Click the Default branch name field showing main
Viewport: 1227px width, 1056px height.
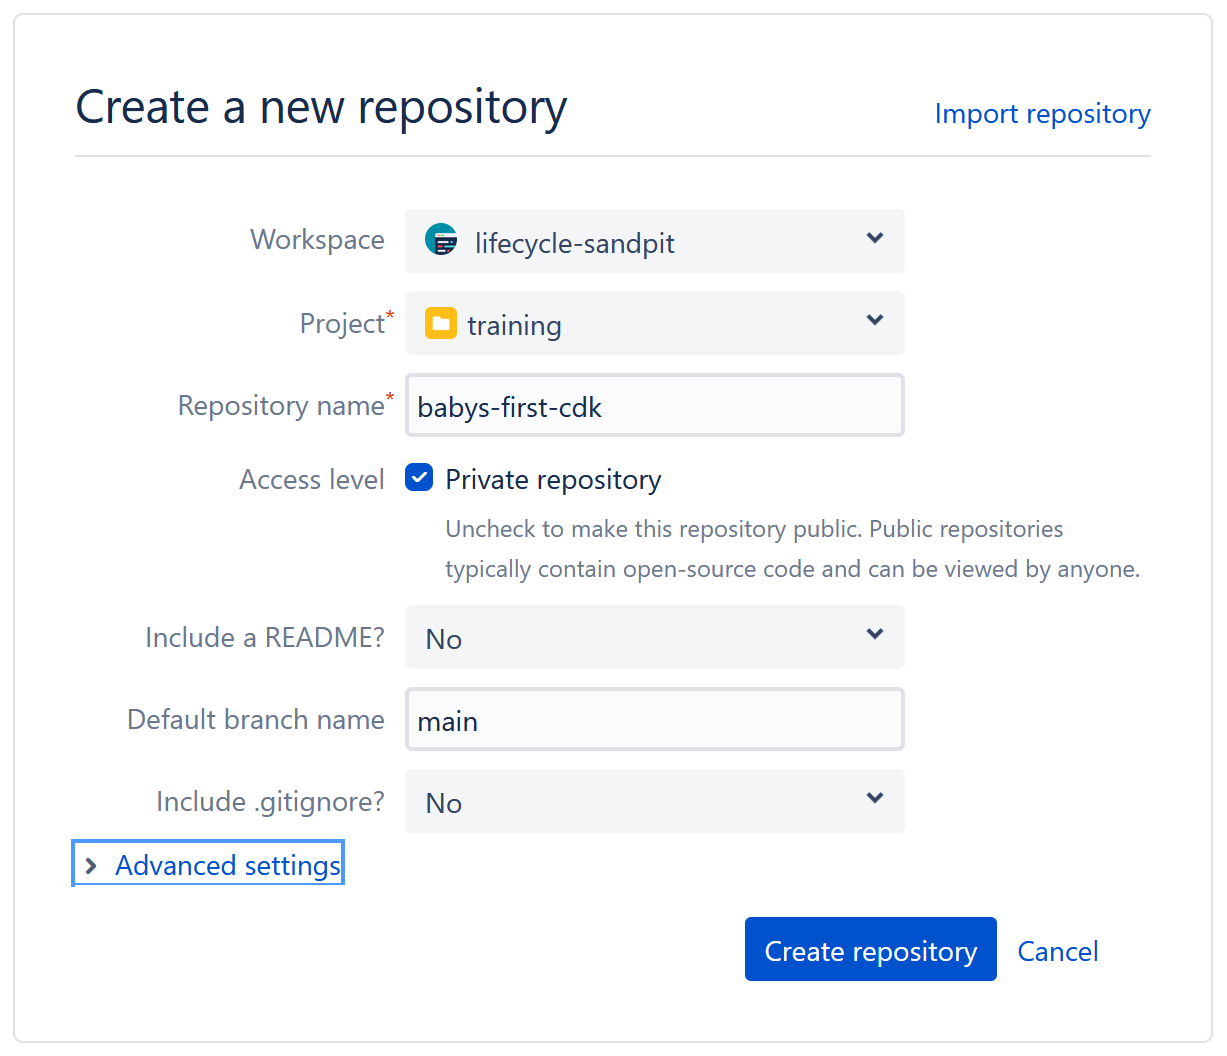pos(654,718)
